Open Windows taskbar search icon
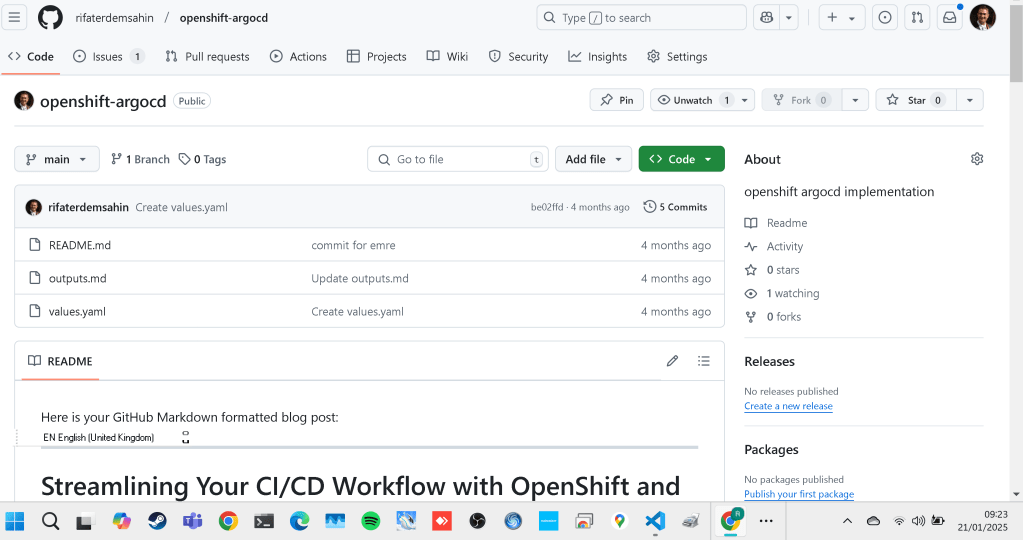This screenshot has width=1023, height=540. pos(50,521)
